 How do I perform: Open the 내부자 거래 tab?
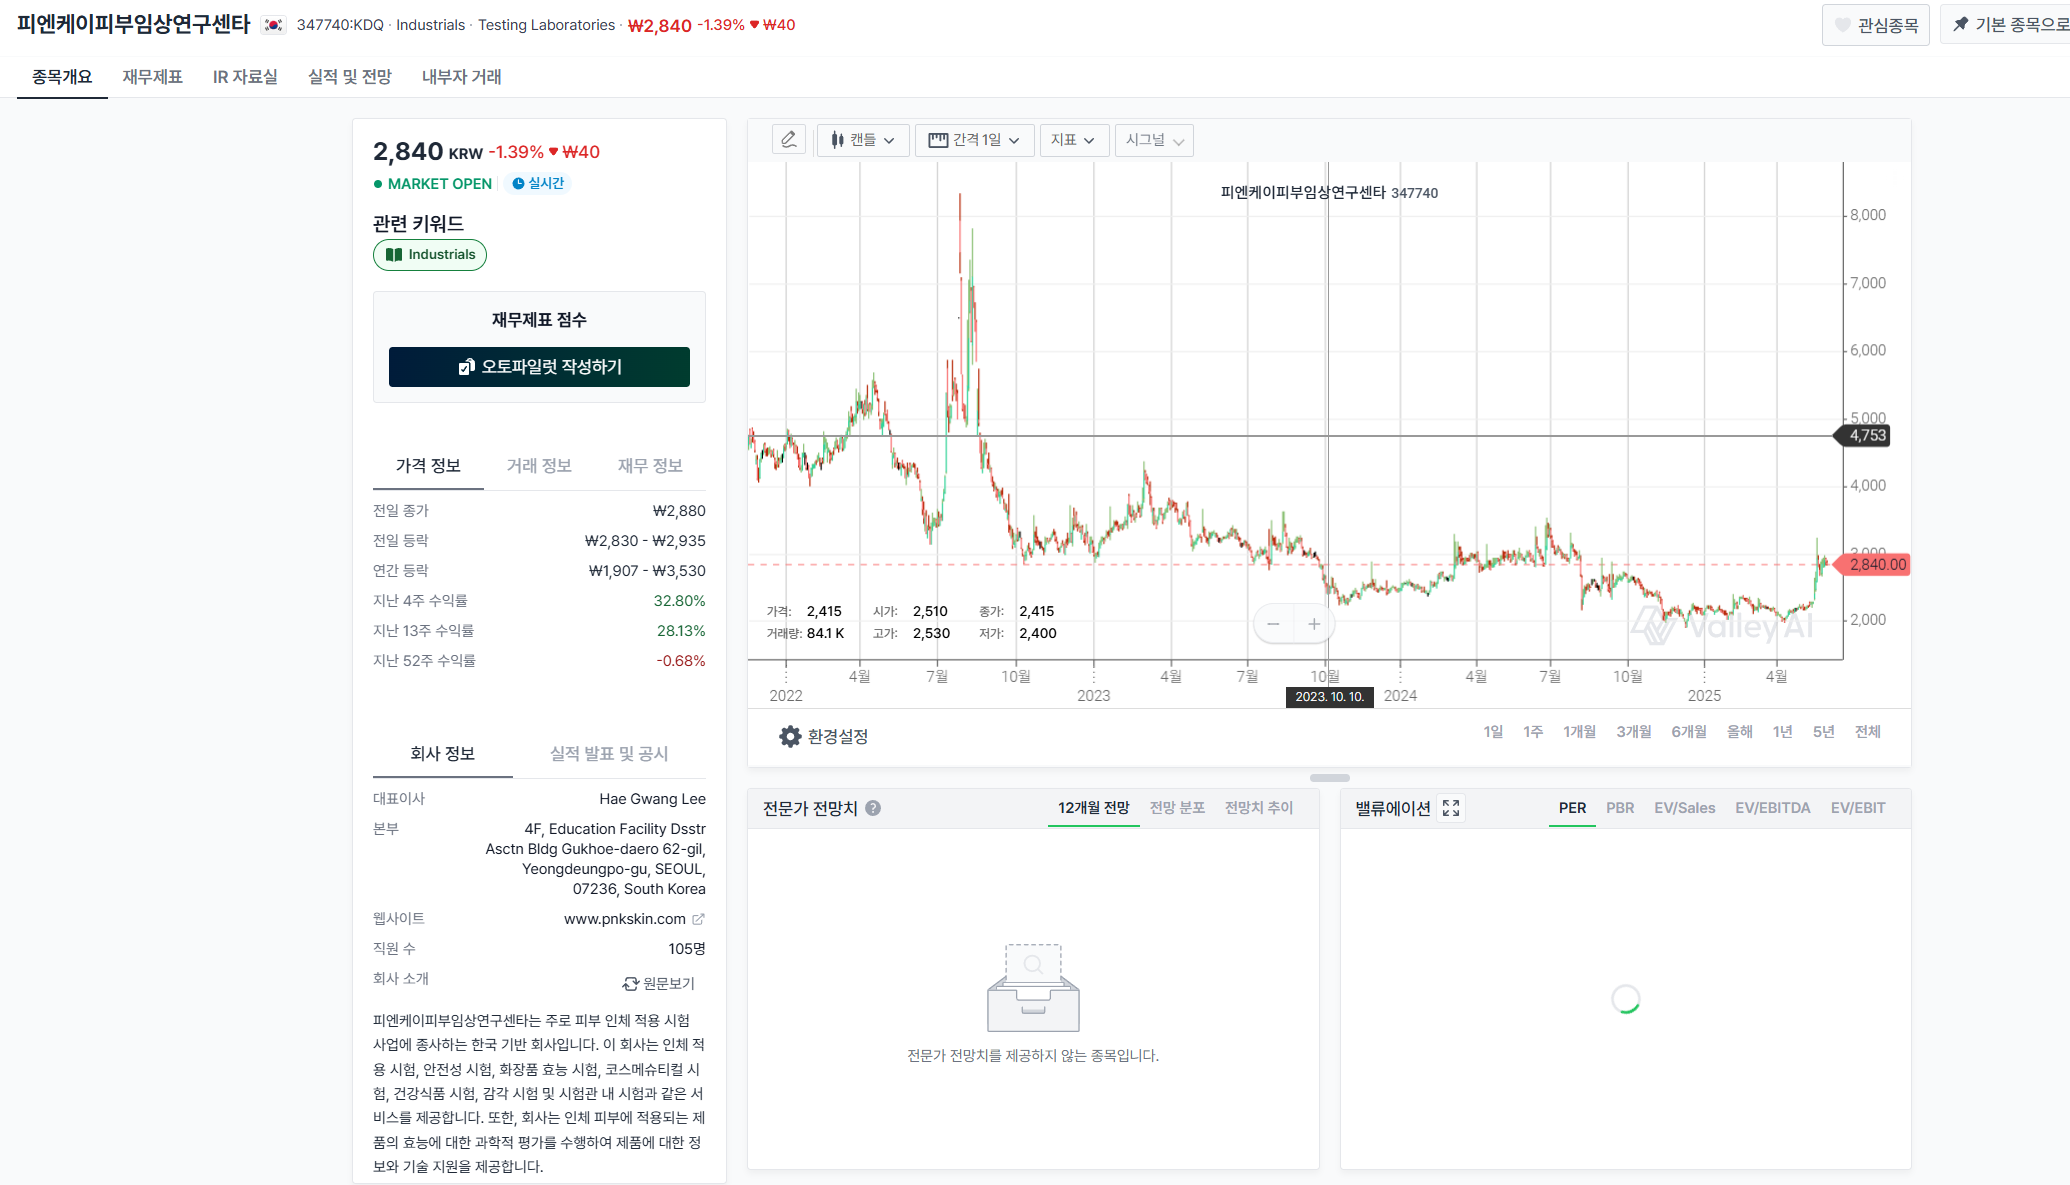click(x=462, y=77)
